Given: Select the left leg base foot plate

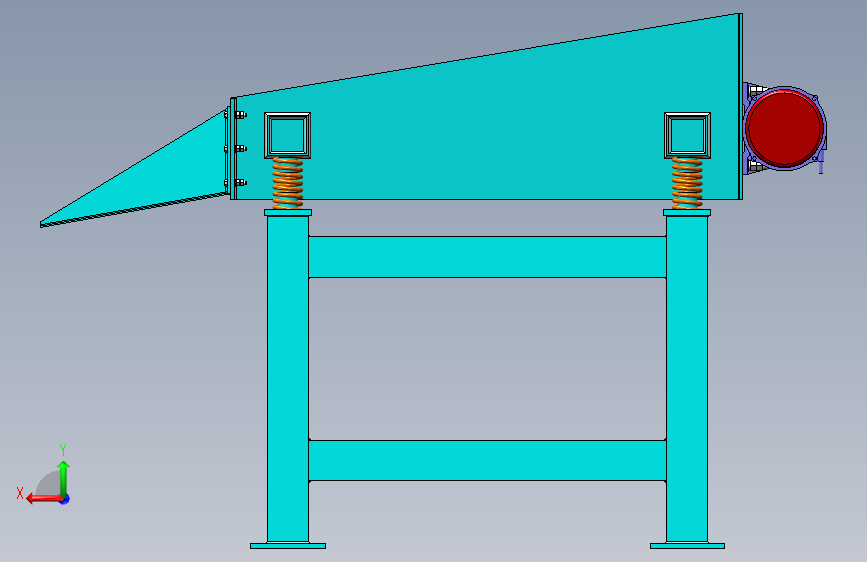Looking at the screenshot, I should [288, 546].
